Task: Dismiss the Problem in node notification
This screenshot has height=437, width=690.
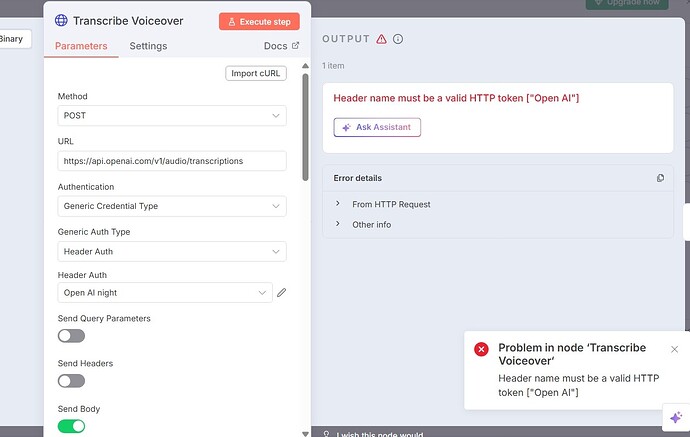Action: 674,349
